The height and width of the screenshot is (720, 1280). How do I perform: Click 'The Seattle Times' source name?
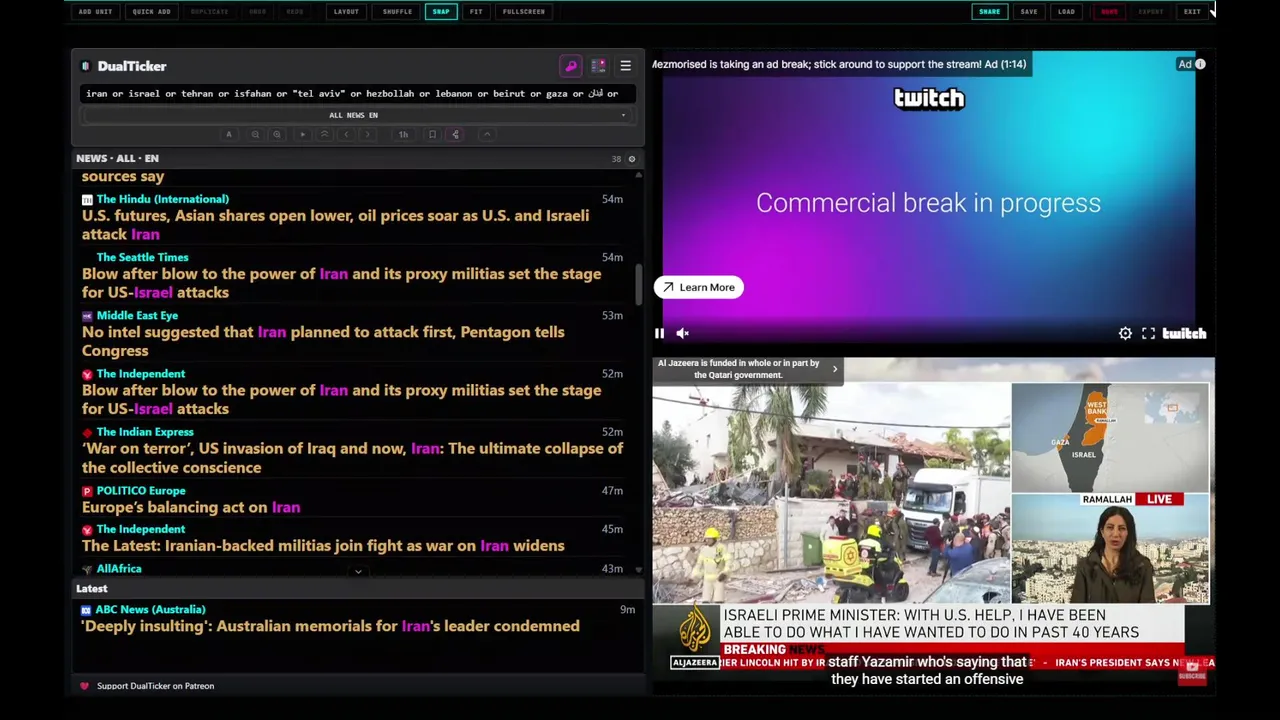pyautogui.click(x=142, y=258)
